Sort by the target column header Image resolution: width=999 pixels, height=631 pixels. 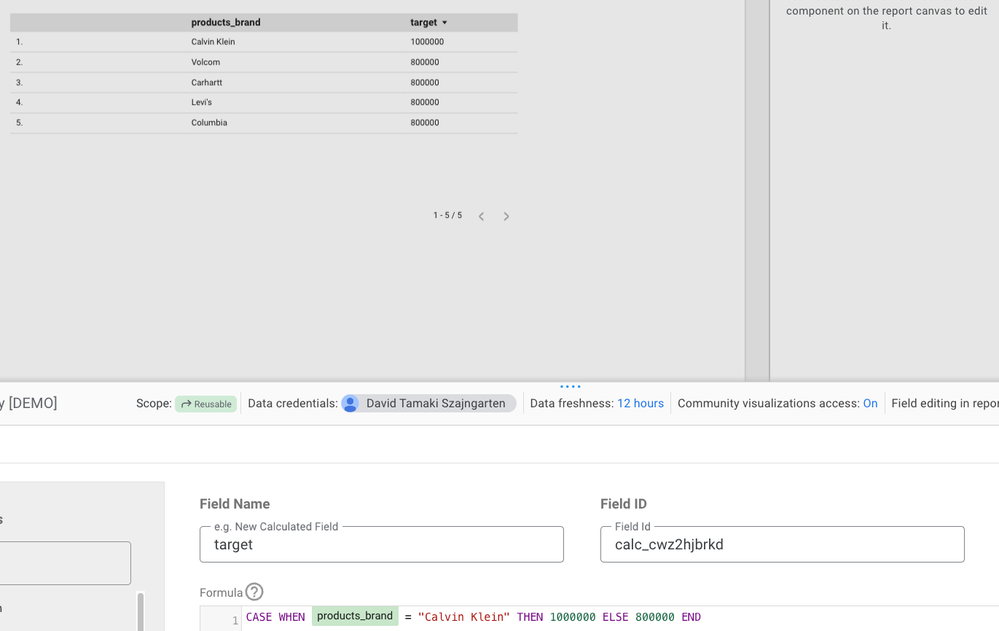point(424,22)
